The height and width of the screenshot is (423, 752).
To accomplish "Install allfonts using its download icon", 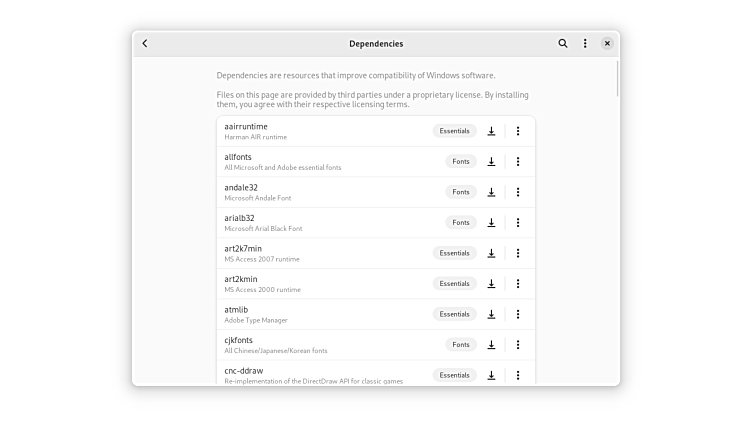I will 491,161.
